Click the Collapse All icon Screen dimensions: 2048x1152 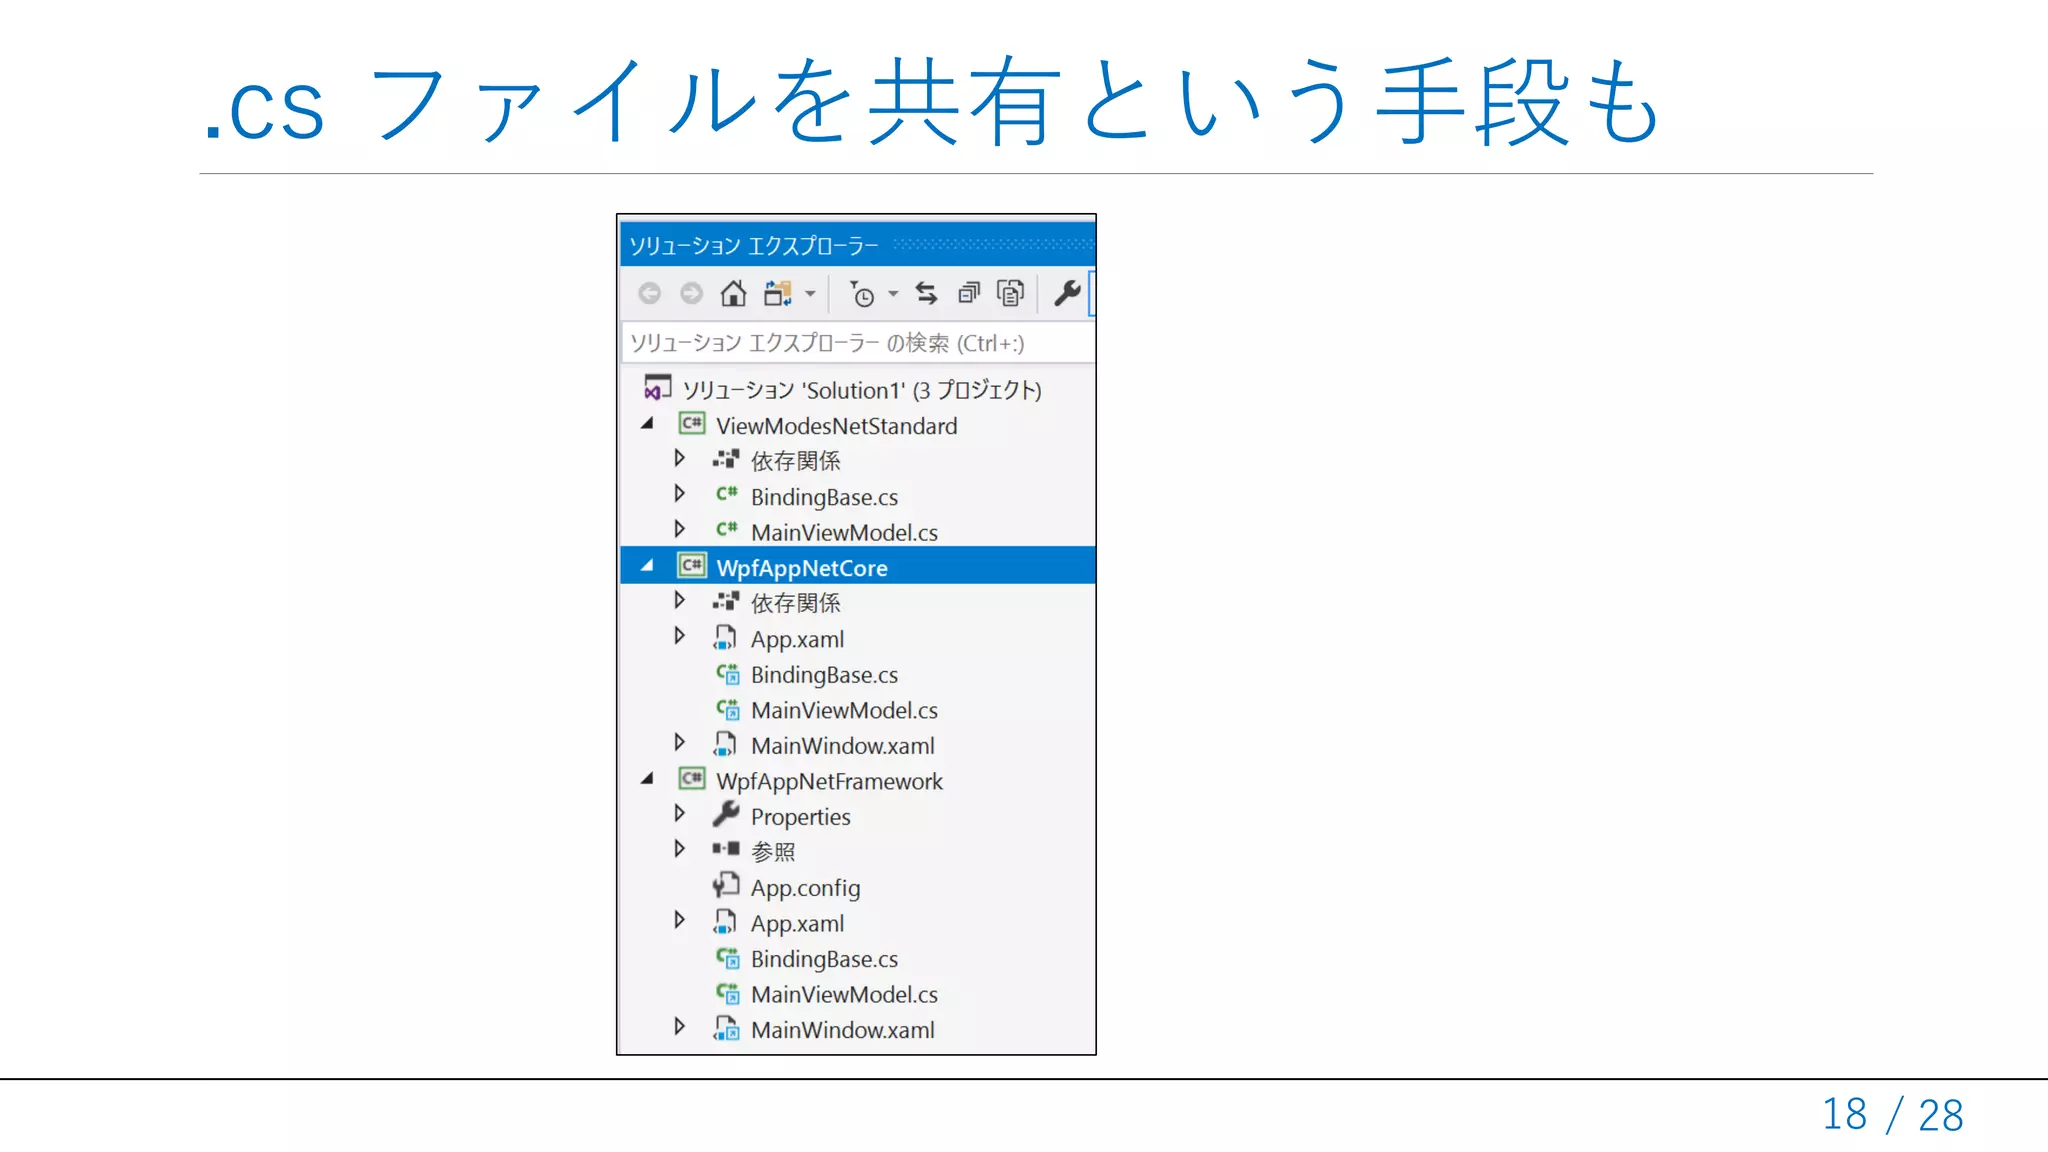pos(969,293)
